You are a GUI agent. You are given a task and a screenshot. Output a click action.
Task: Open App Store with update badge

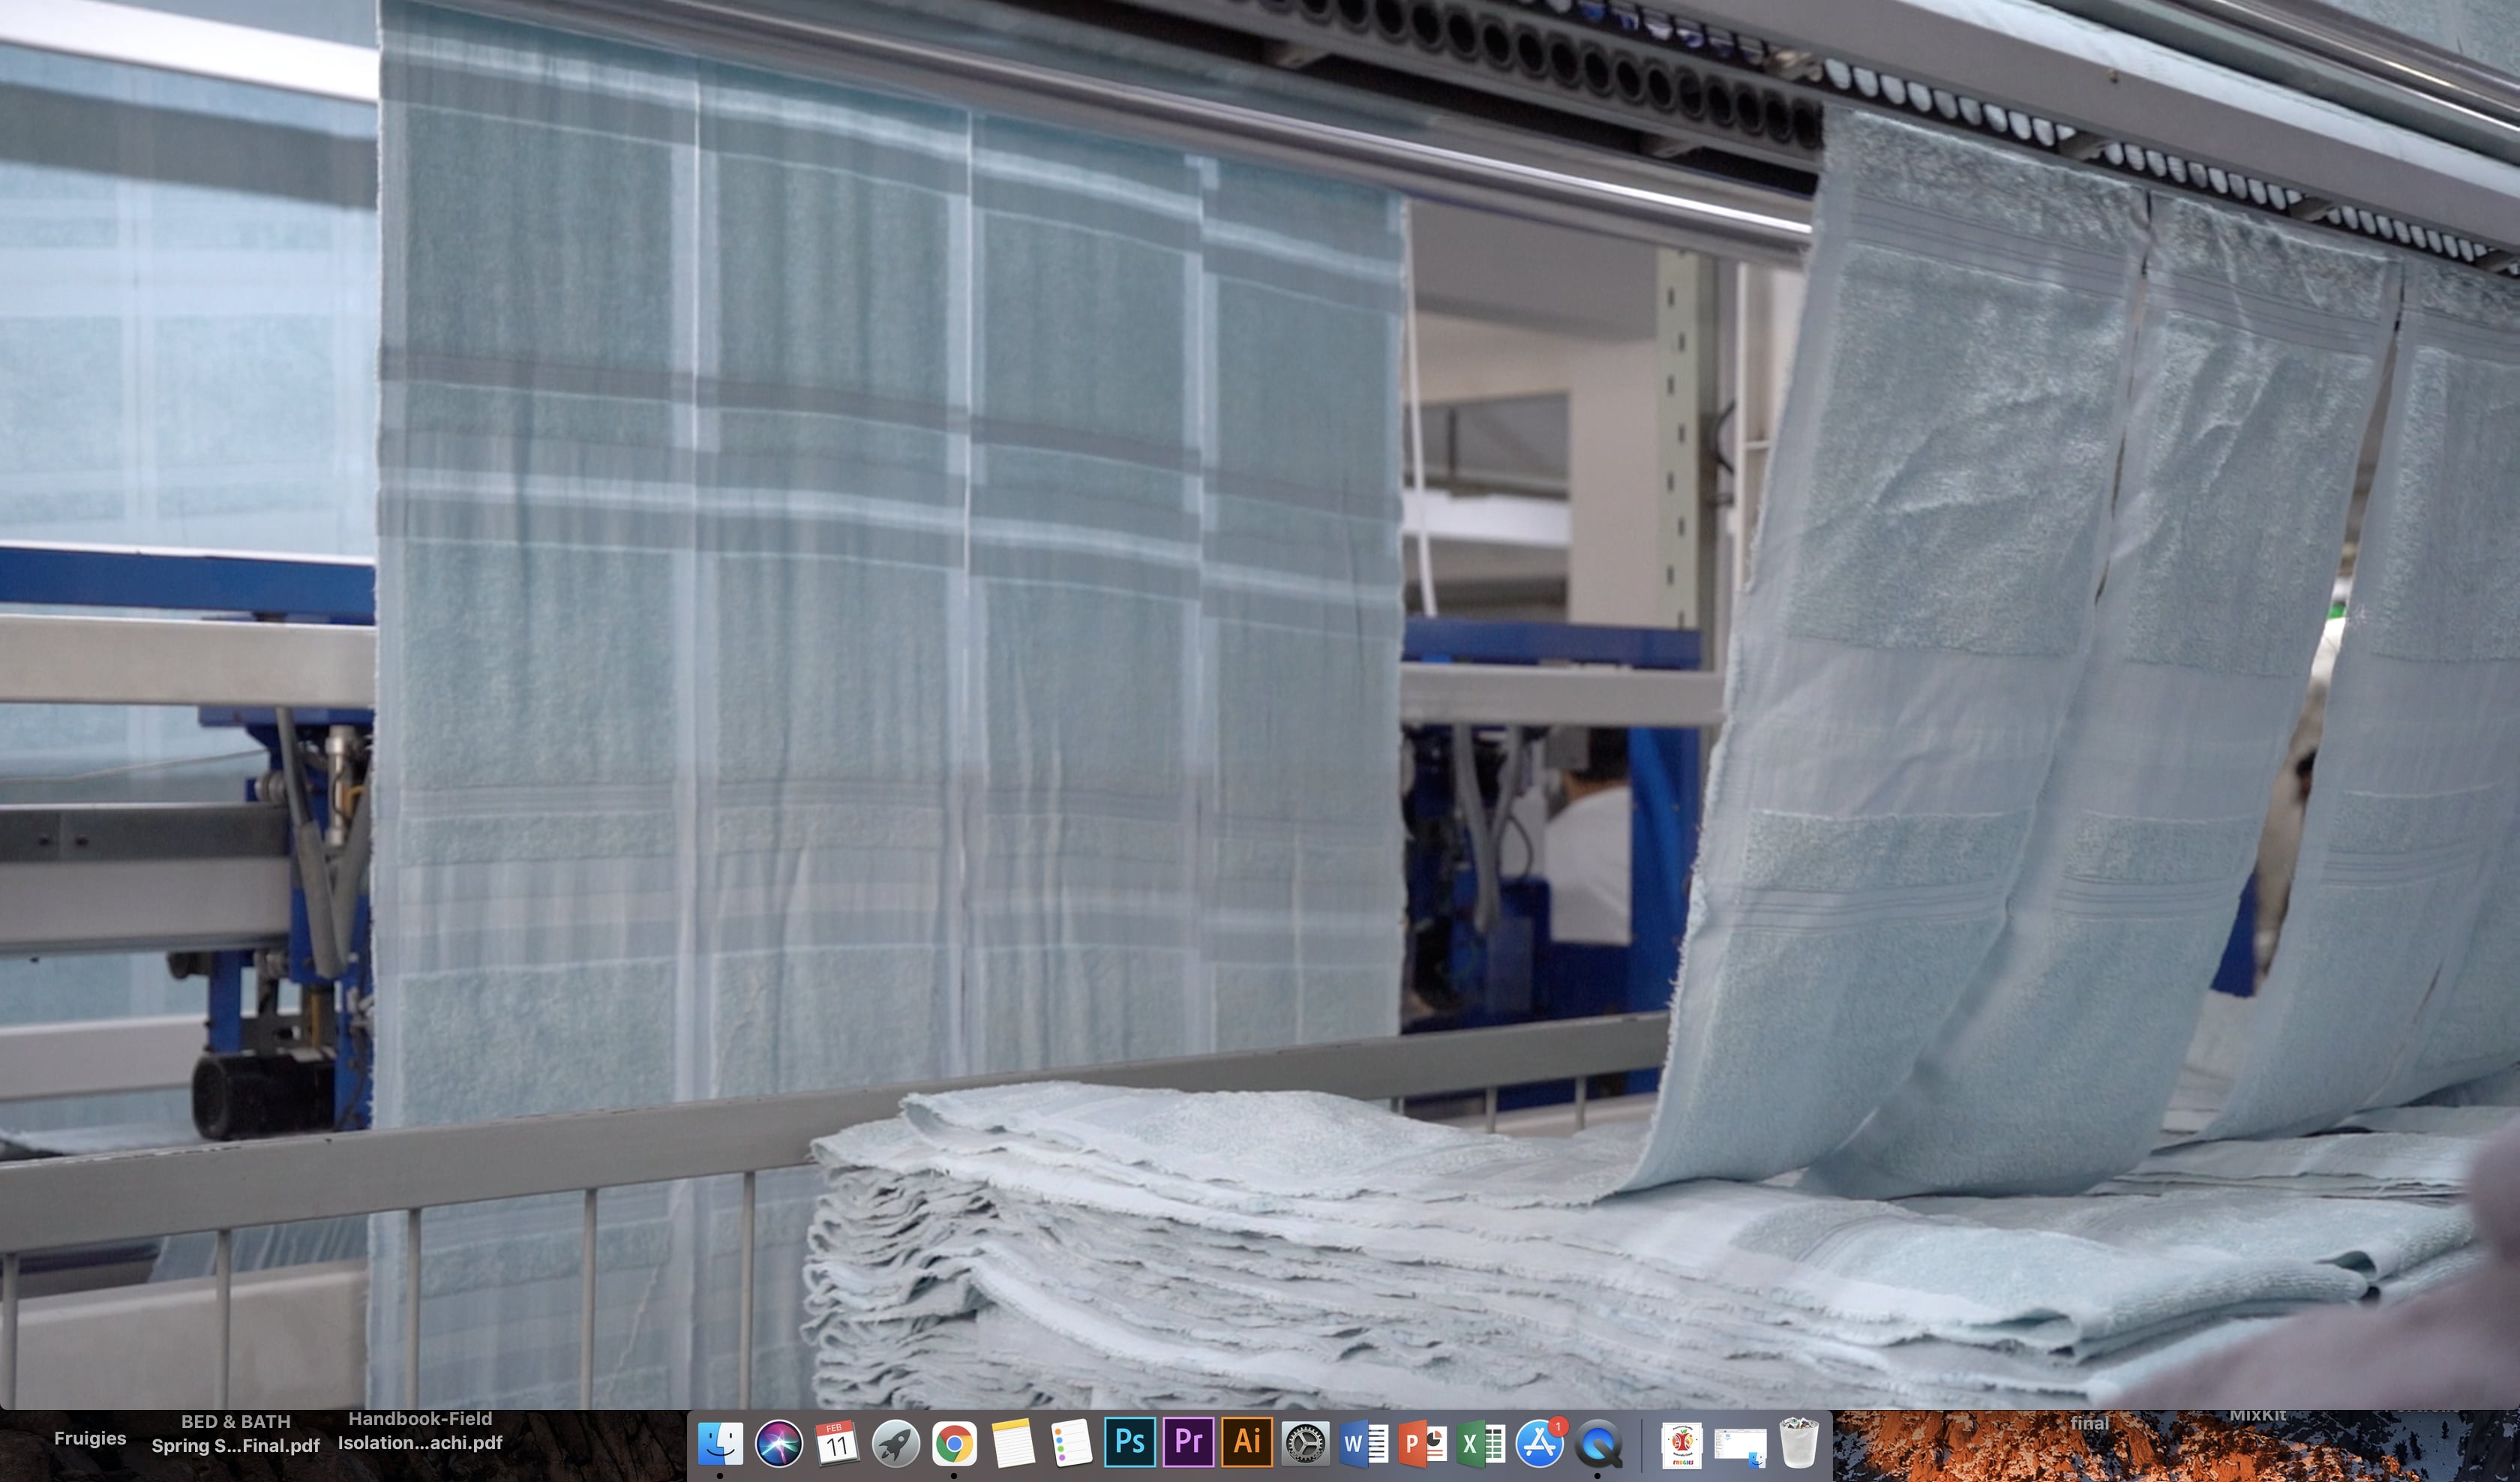(x=1539, y=1443)
